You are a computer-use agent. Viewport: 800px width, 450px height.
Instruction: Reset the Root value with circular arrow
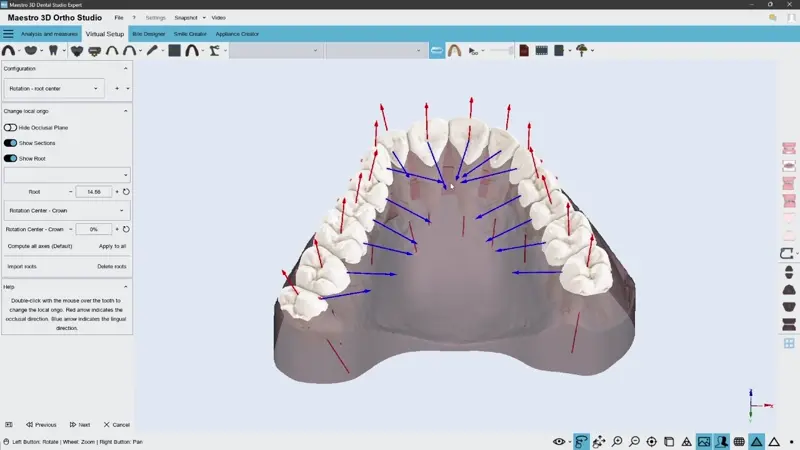pos(126,192)
